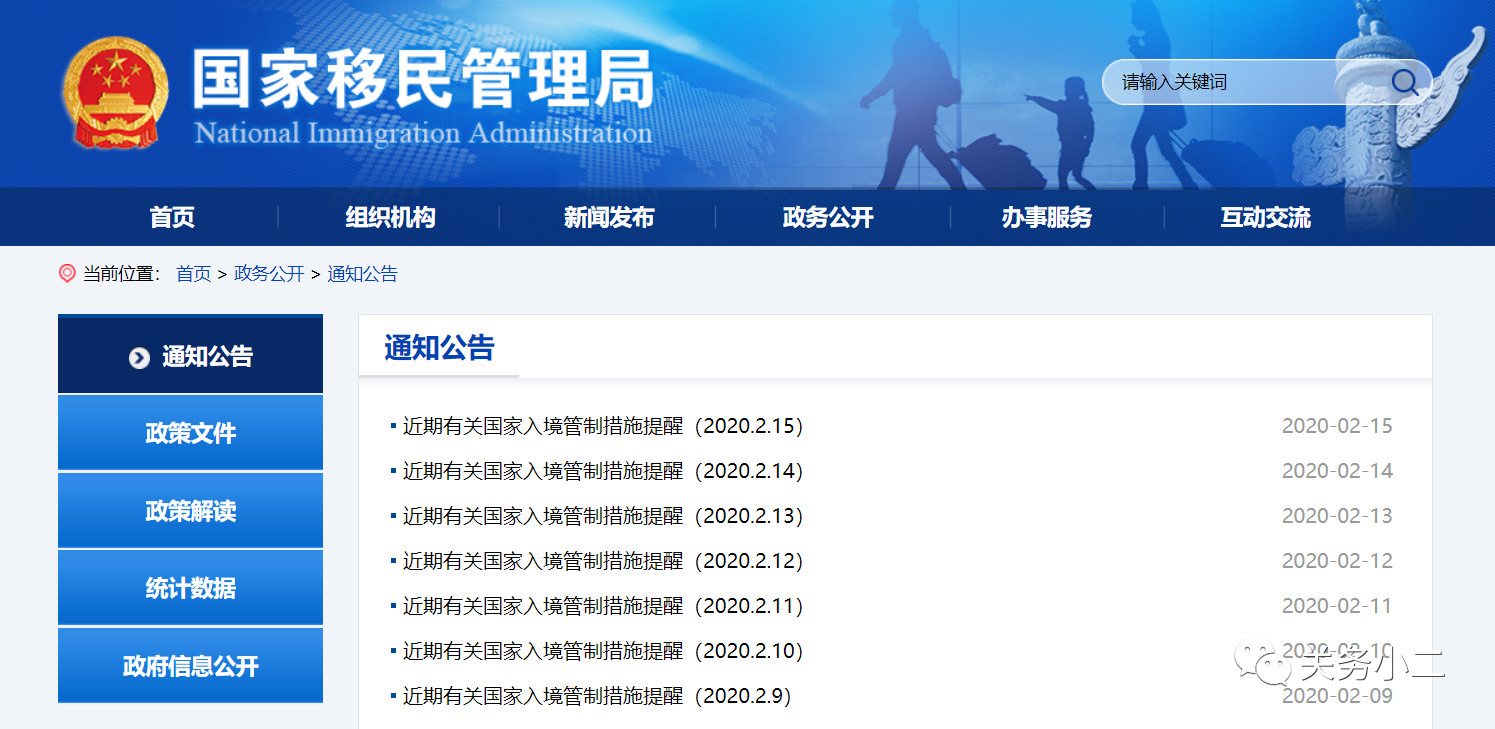Click the location pin icon
Screen dimensions: 1495x729
click(67, 273)
